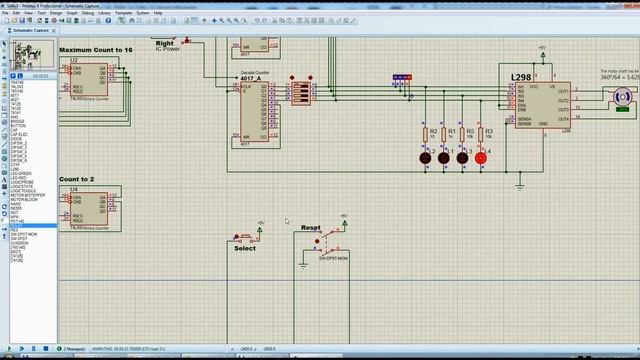Select ULN2003A in device list

click(20, 243)
